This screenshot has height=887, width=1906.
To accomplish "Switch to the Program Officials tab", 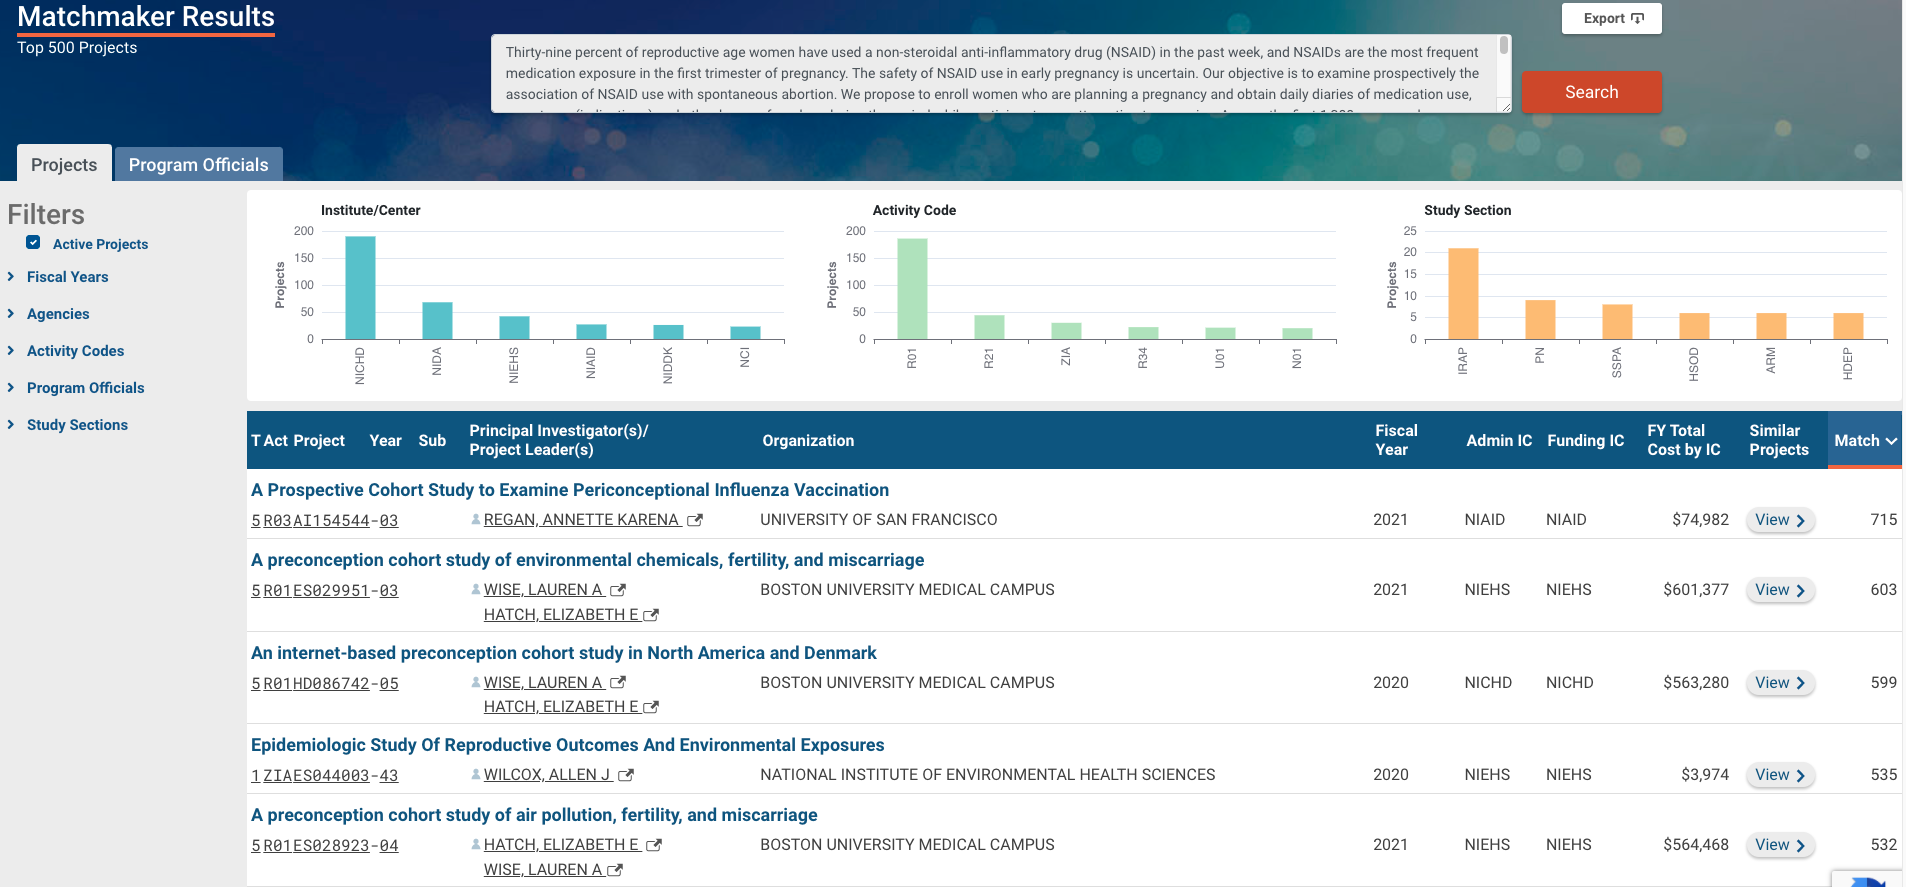I will (198, 165).
